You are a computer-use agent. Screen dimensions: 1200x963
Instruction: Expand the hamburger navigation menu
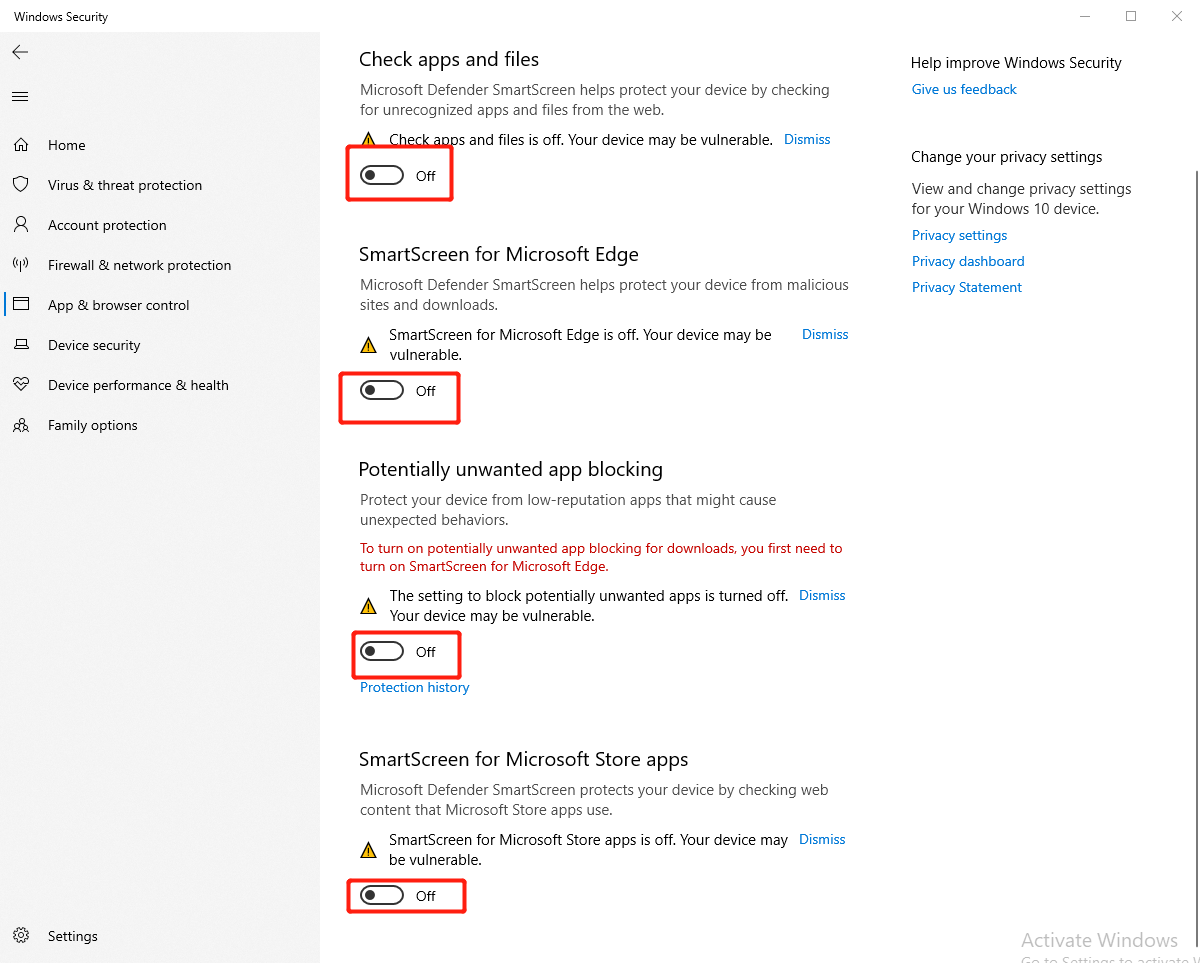pyautogui.click(x=20, y=97)
